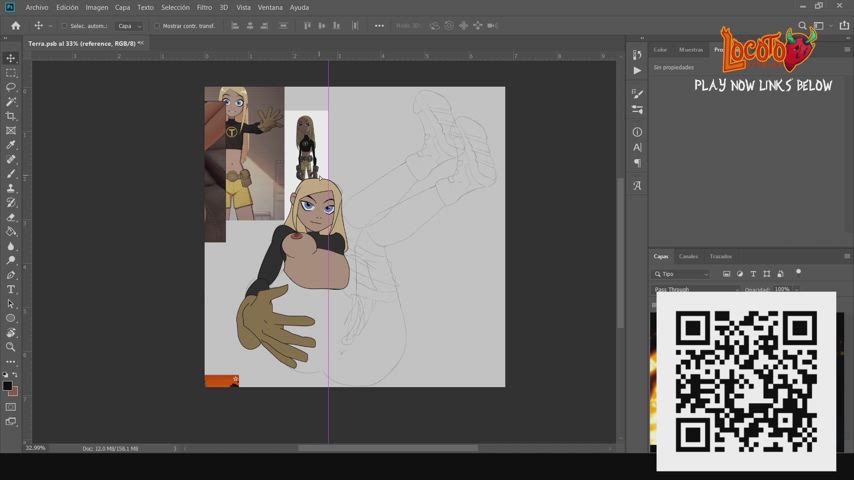Screen dimensions: 854x480
Task: Toggle adjustment layer filter in Capas
Action: (x=740, y=274)
